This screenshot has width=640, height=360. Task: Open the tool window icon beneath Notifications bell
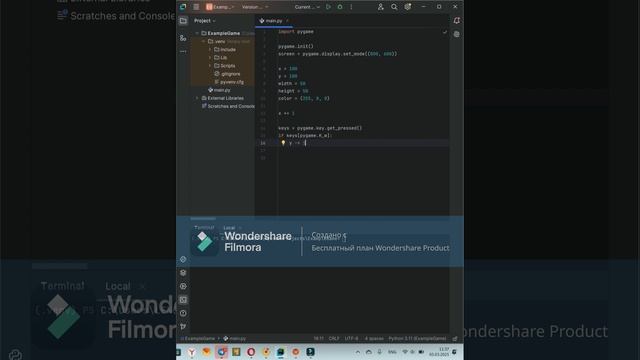click(x=457, y=34)
